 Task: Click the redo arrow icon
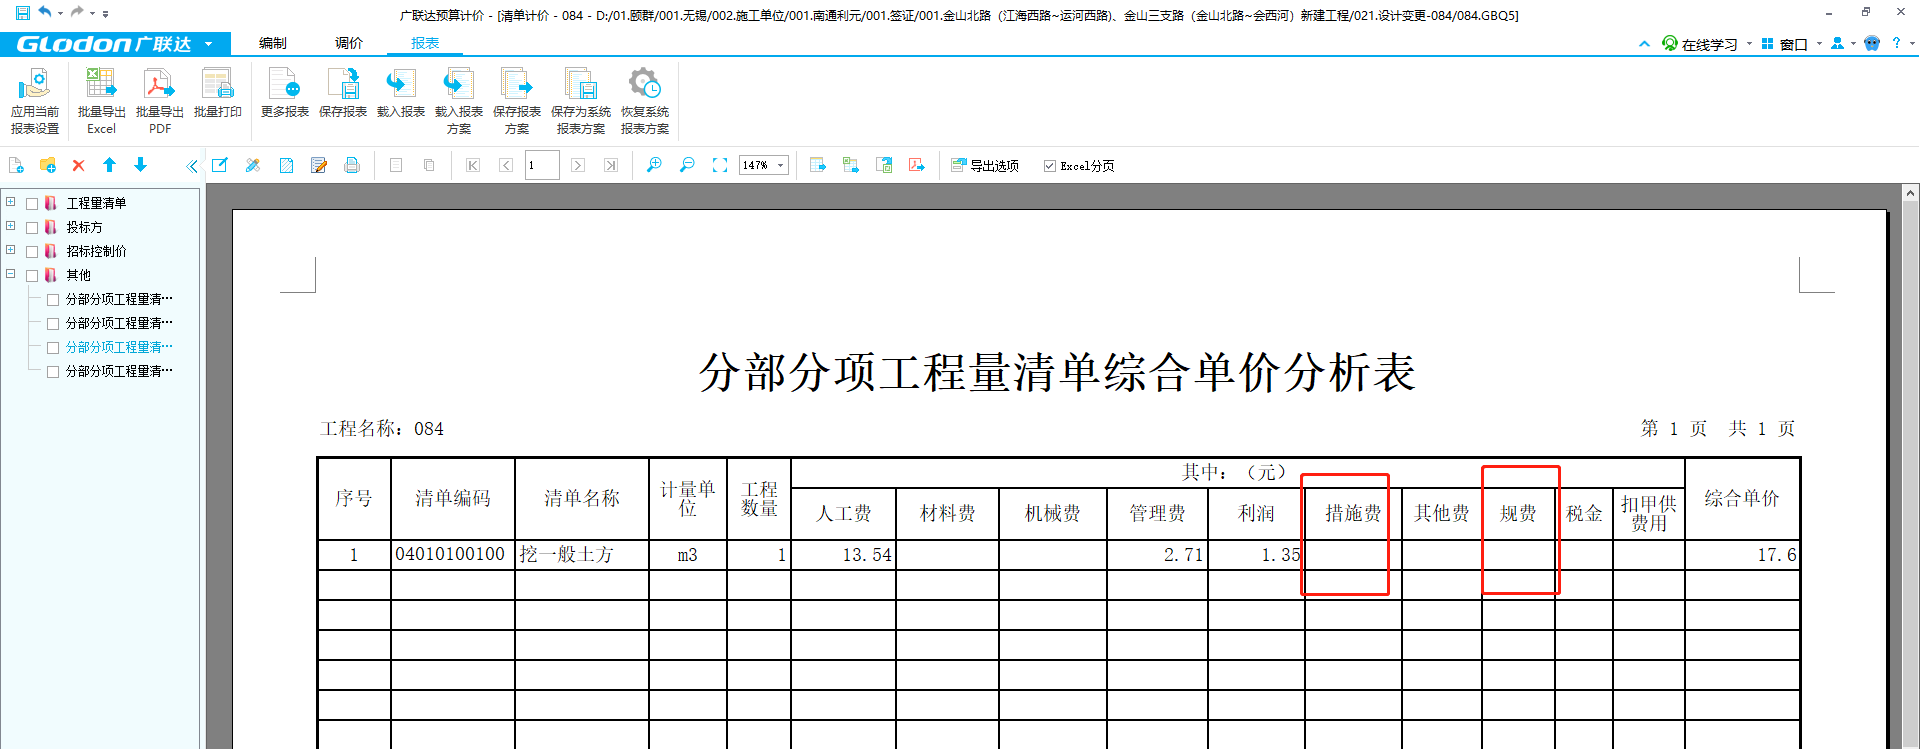pos(77,13)
